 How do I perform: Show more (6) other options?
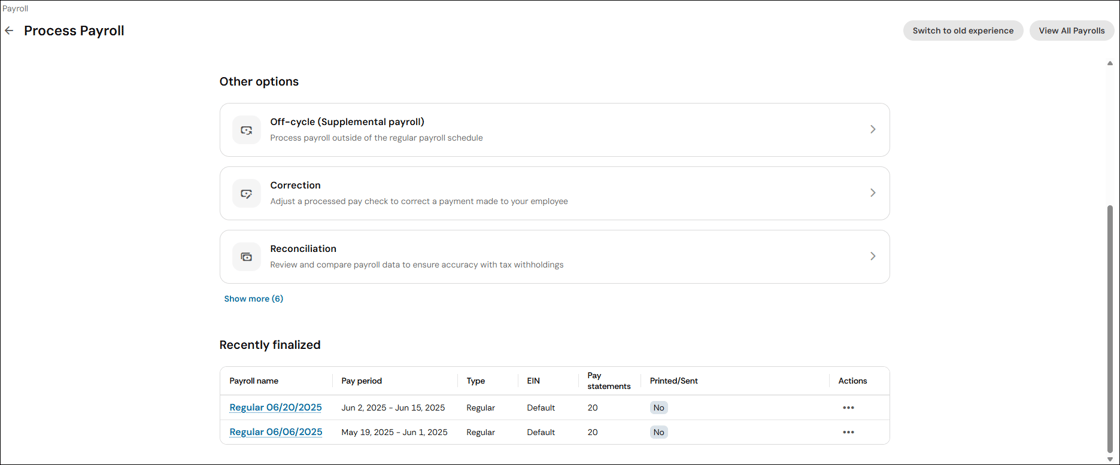tap(253, 299)
